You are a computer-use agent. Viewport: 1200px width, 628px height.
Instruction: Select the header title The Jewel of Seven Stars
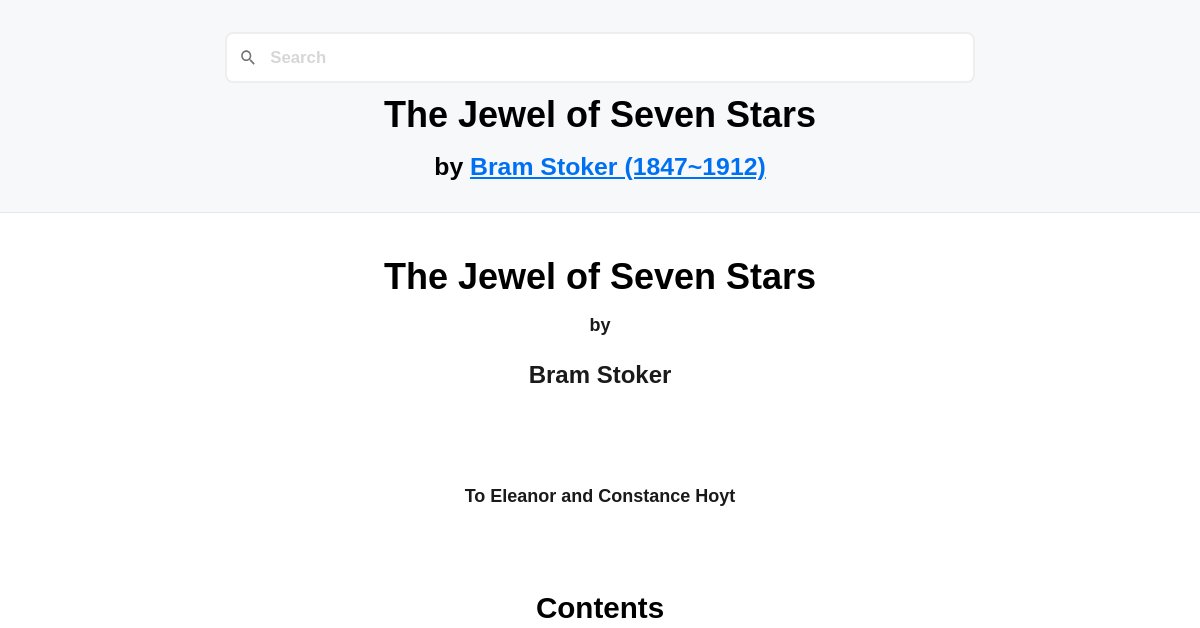[600, 114]
